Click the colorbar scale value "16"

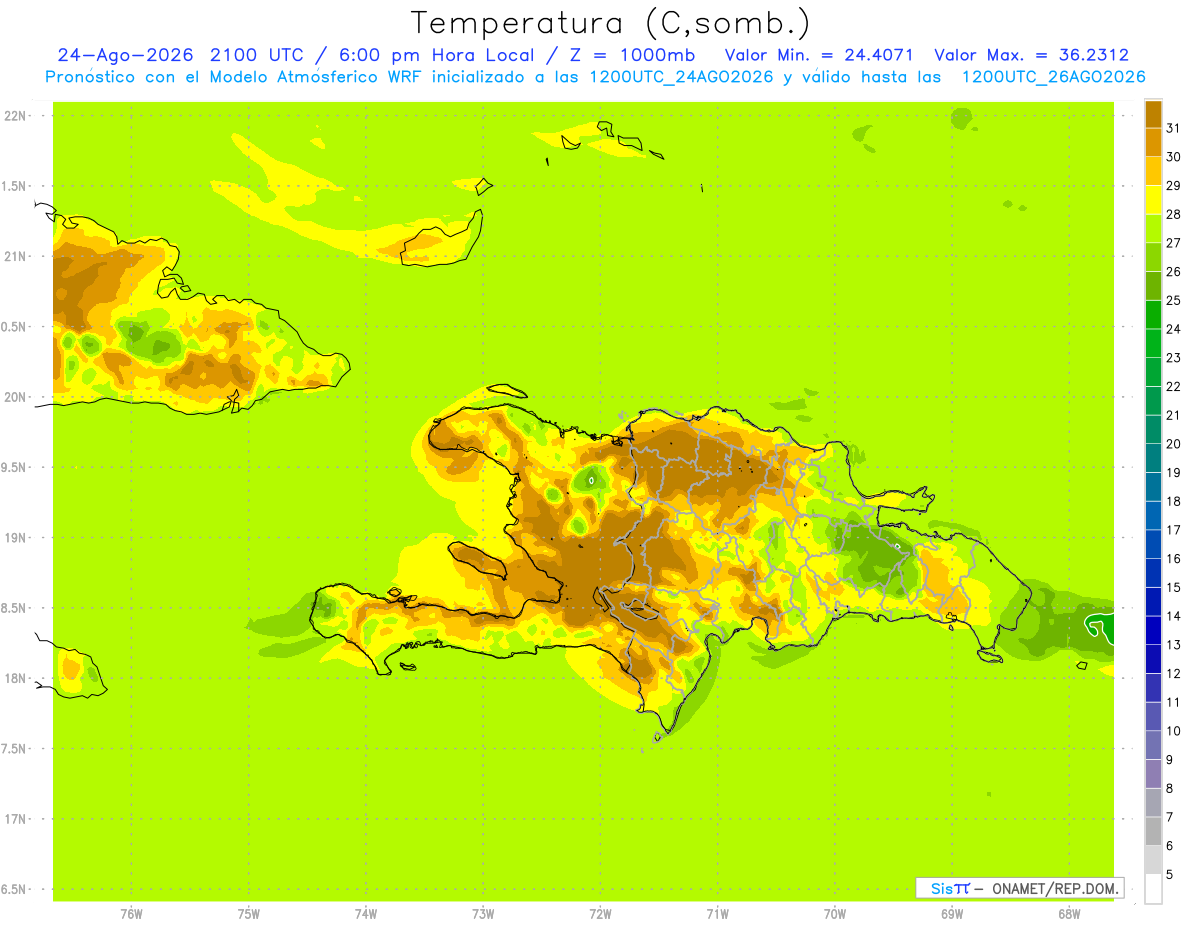click(1174, 559)
